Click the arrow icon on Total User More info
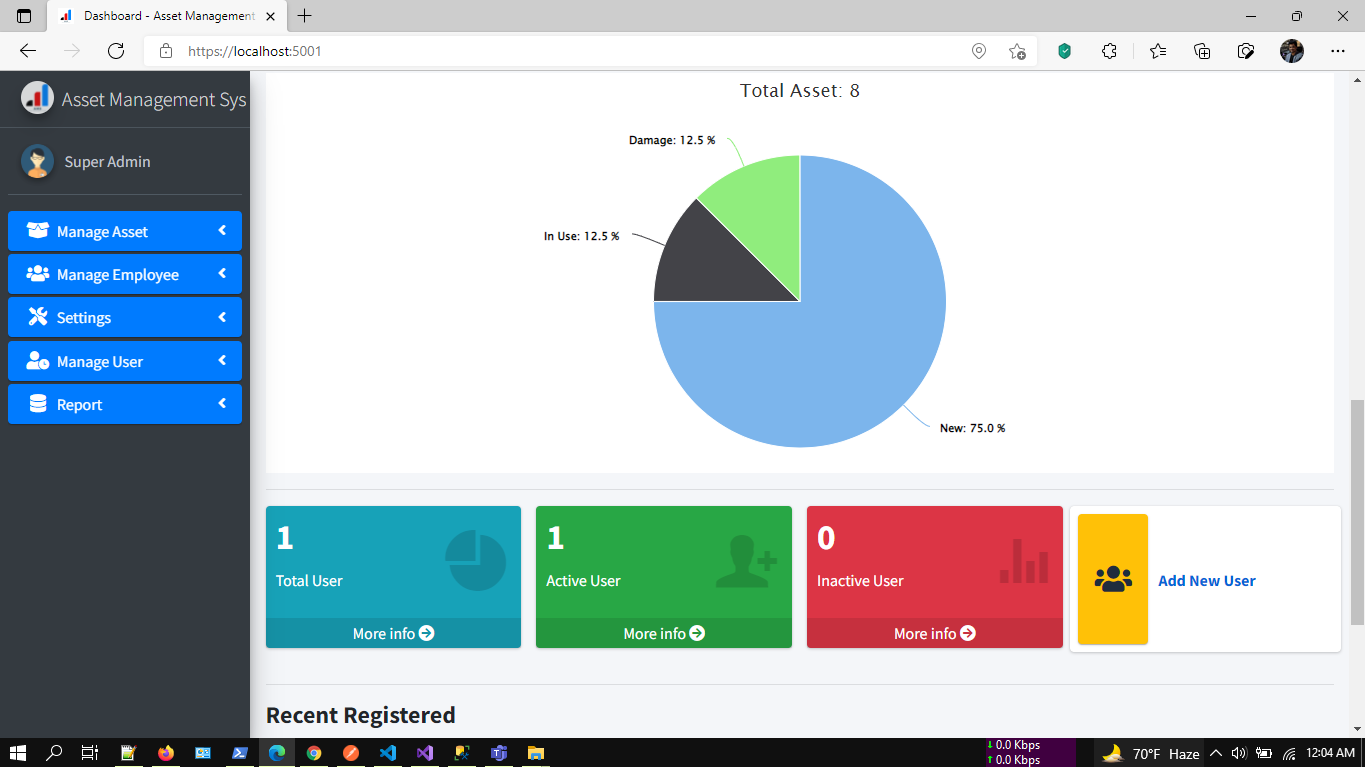 (427, 633)
